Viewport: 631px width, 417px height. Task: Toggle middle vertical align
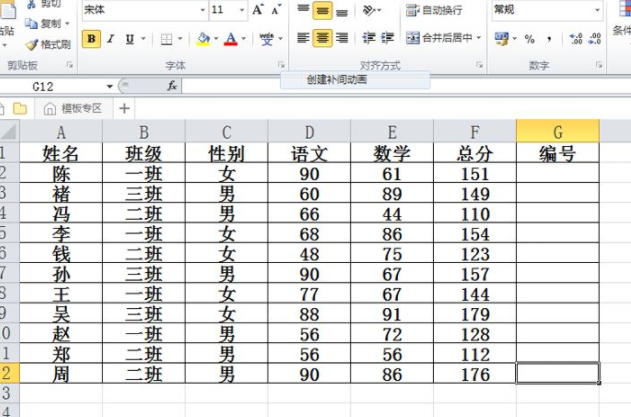pos(322,10)
